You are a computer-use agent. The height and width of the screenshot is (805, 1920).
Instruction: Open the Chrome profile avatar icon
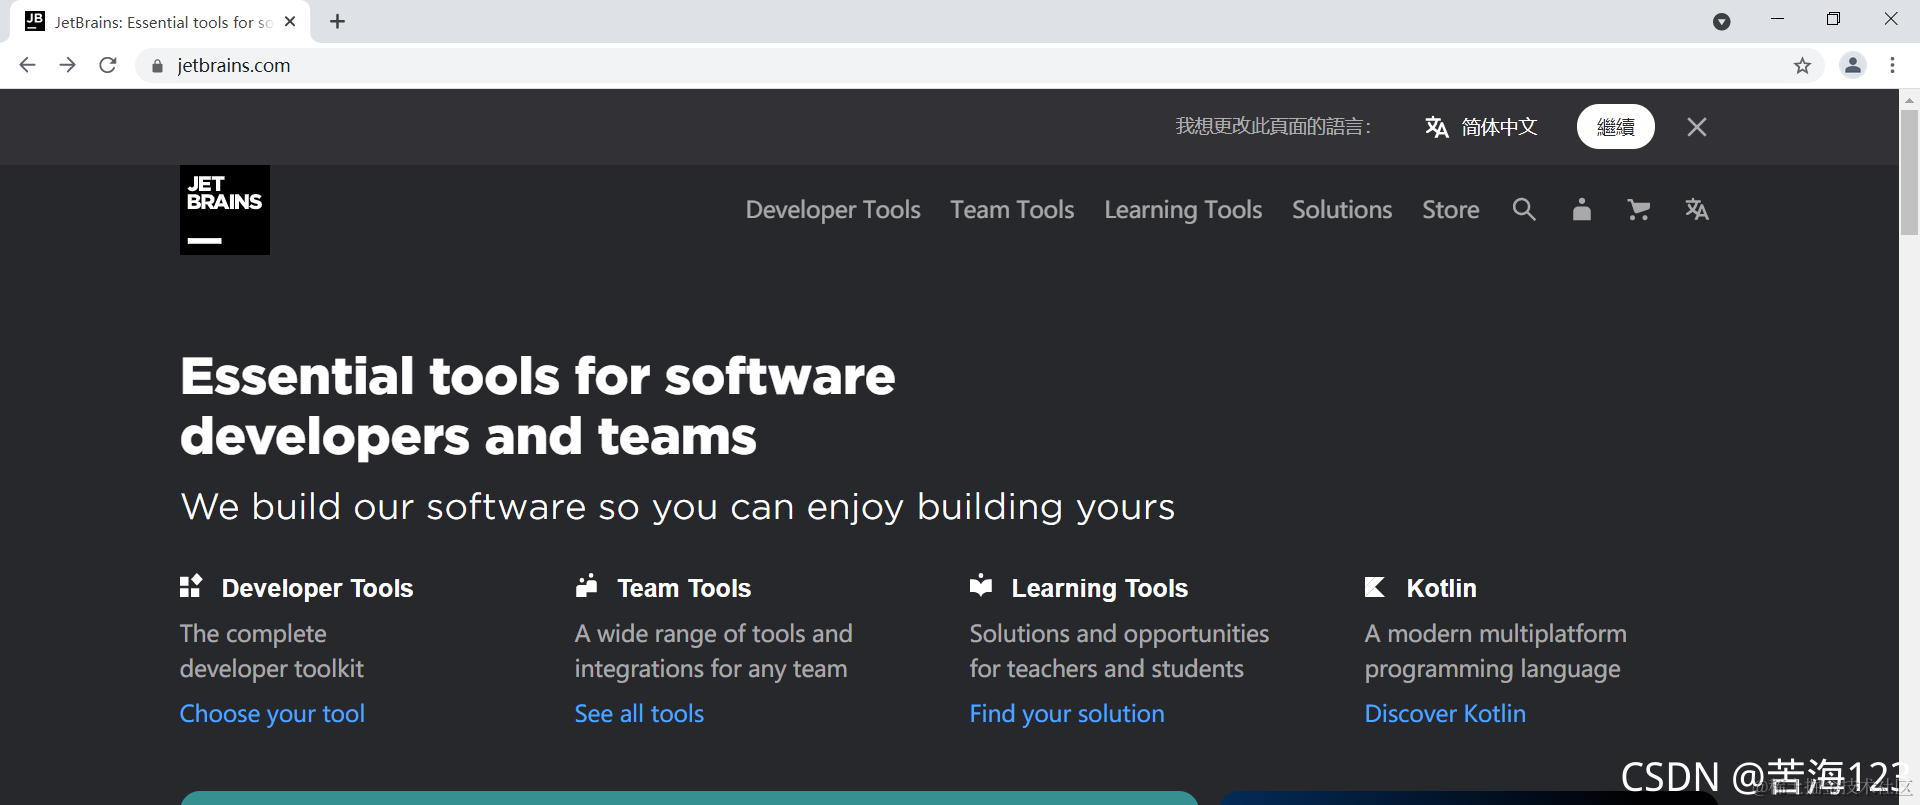point(1853,65)
